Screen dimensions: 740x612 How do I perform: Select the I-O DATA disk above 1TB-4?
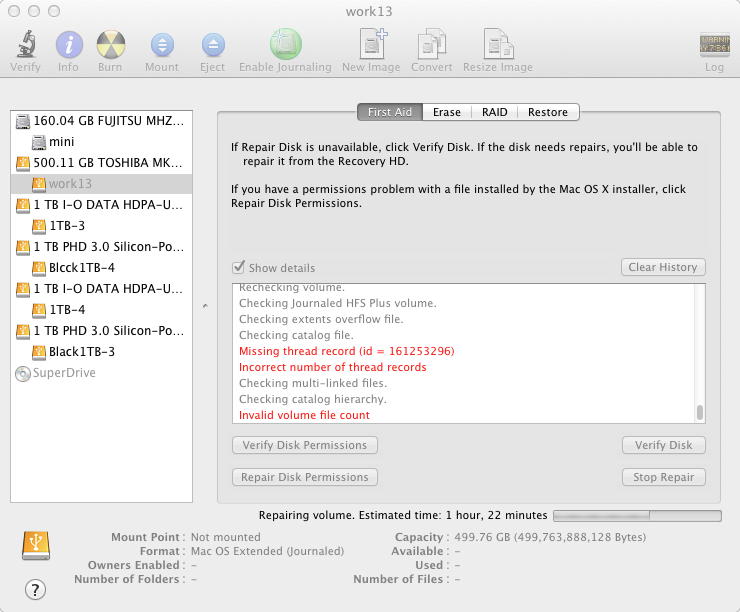tap(101, 289)
